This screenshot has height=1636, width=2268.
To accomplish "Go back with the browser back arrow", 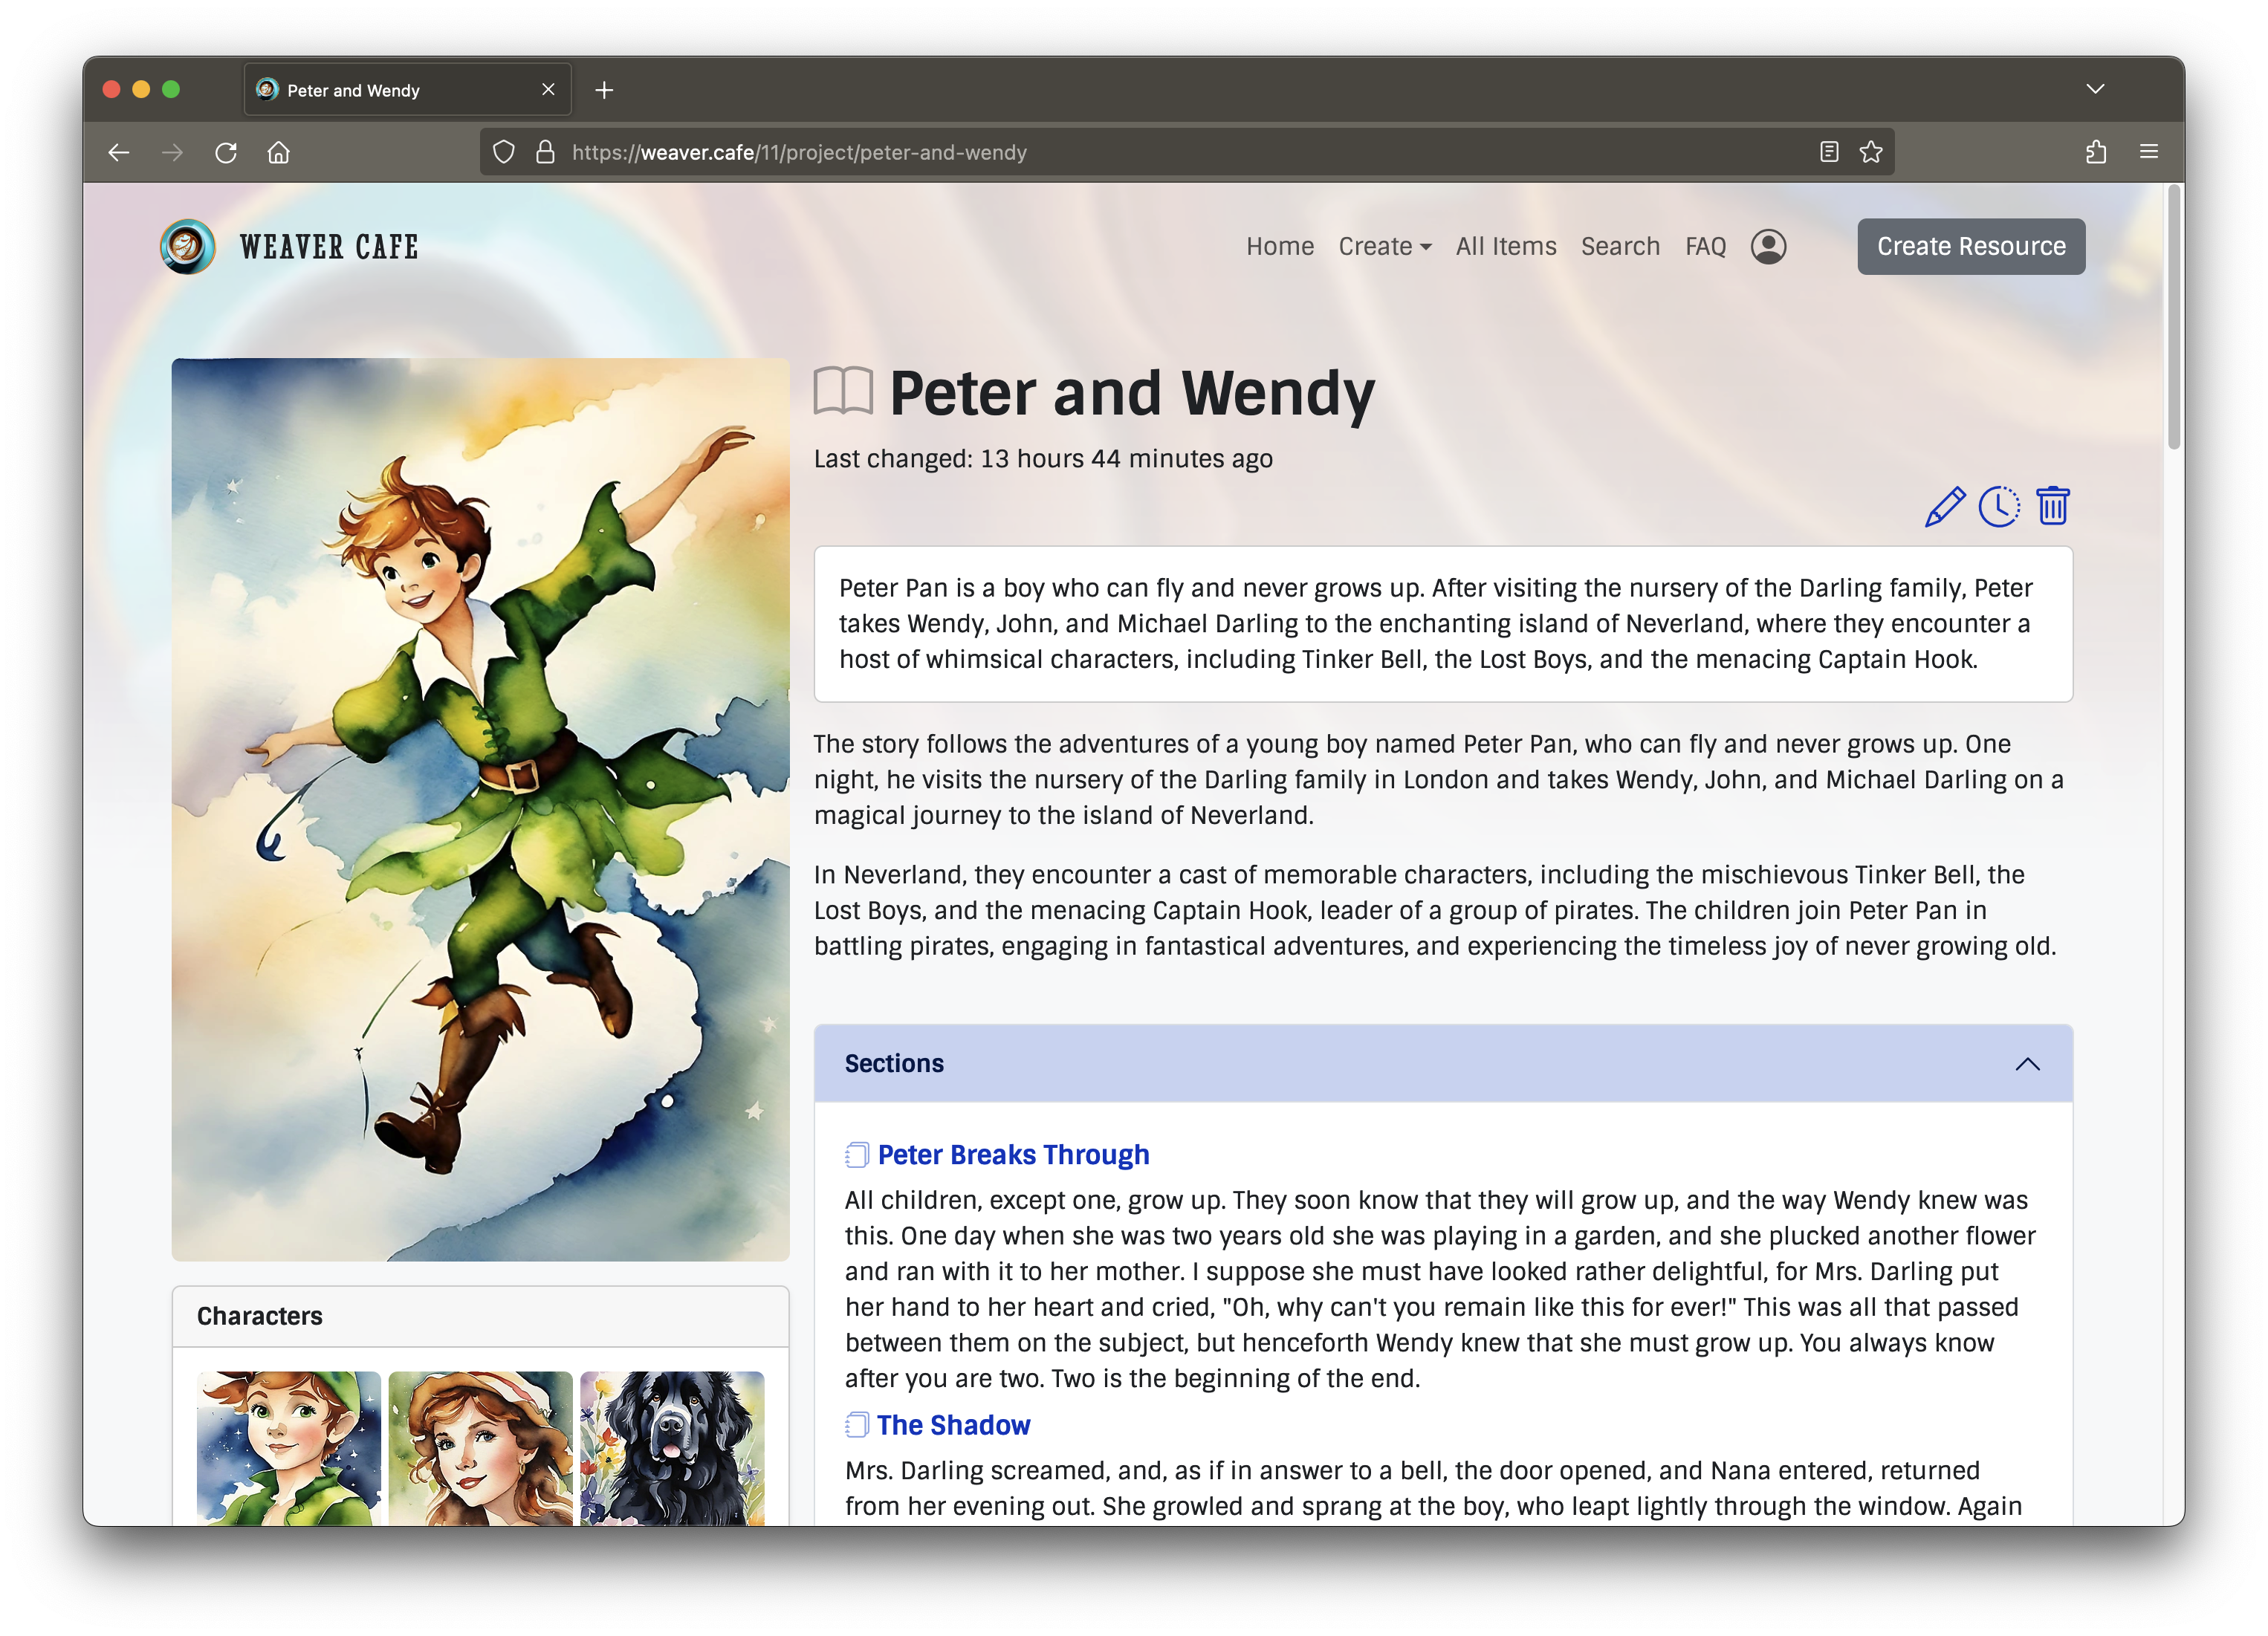I will 119,152.
